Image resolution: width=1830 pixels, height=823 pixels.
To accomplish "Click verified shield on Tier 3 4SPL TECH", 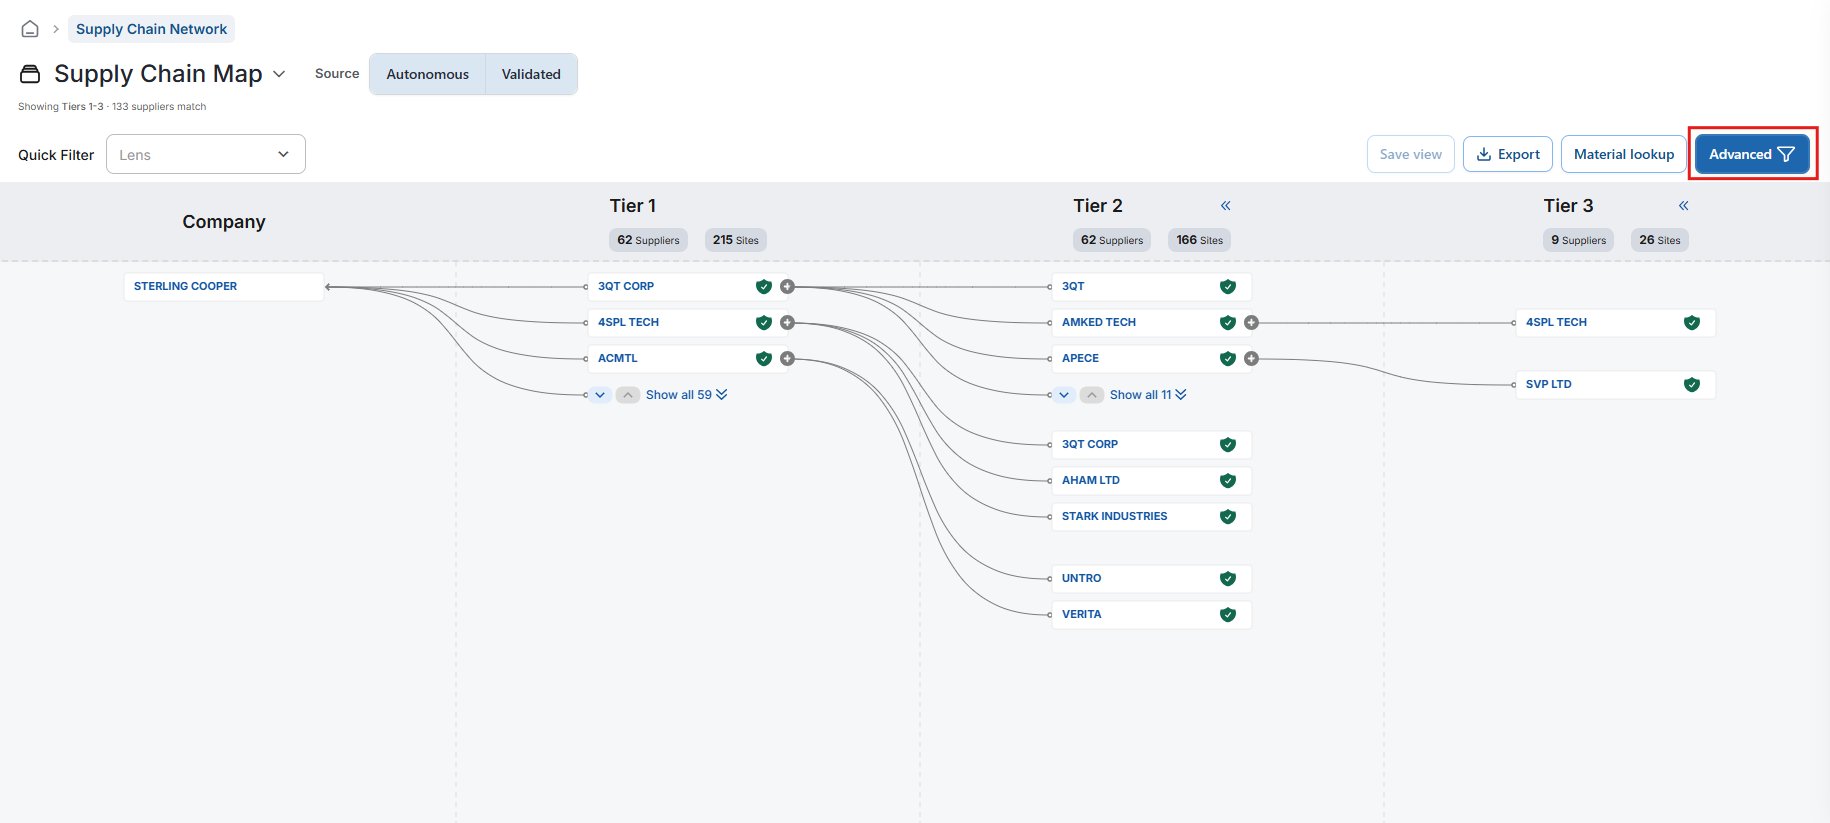I will [x=1692, y=323].
